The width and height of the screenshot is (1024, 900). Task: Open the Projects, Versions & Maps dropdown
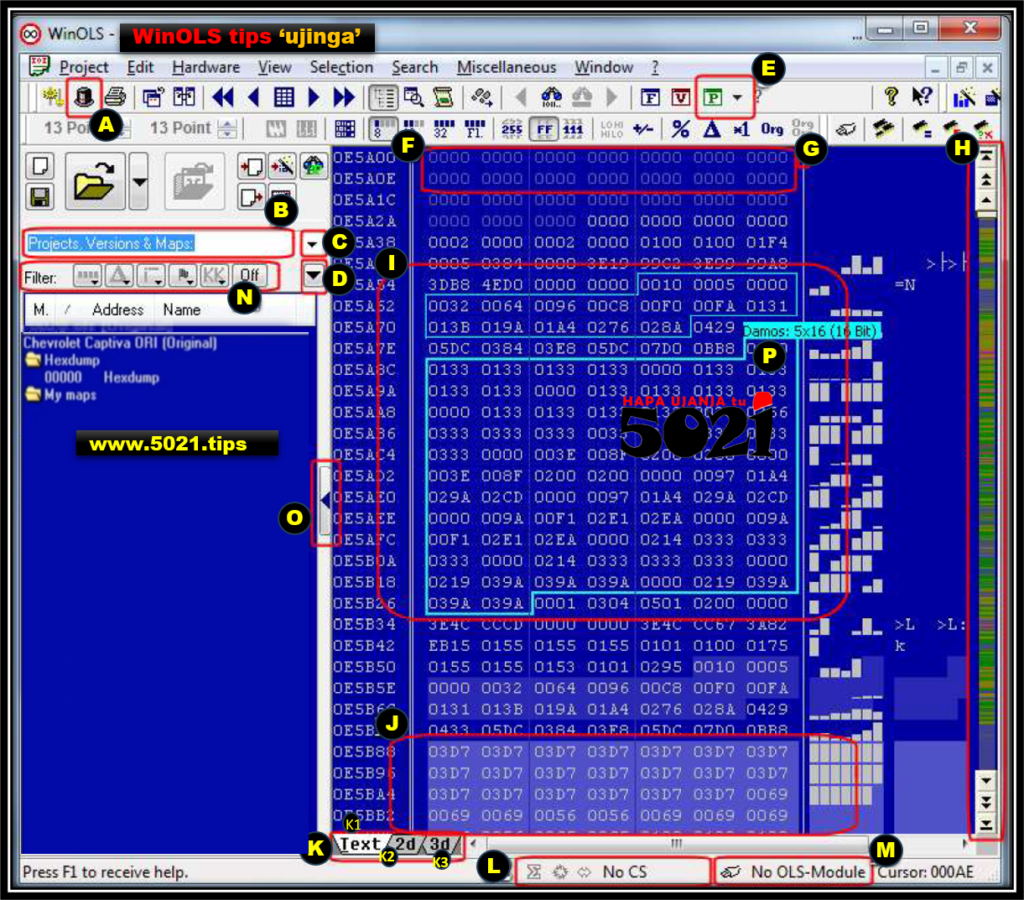(x=313, y=243)
